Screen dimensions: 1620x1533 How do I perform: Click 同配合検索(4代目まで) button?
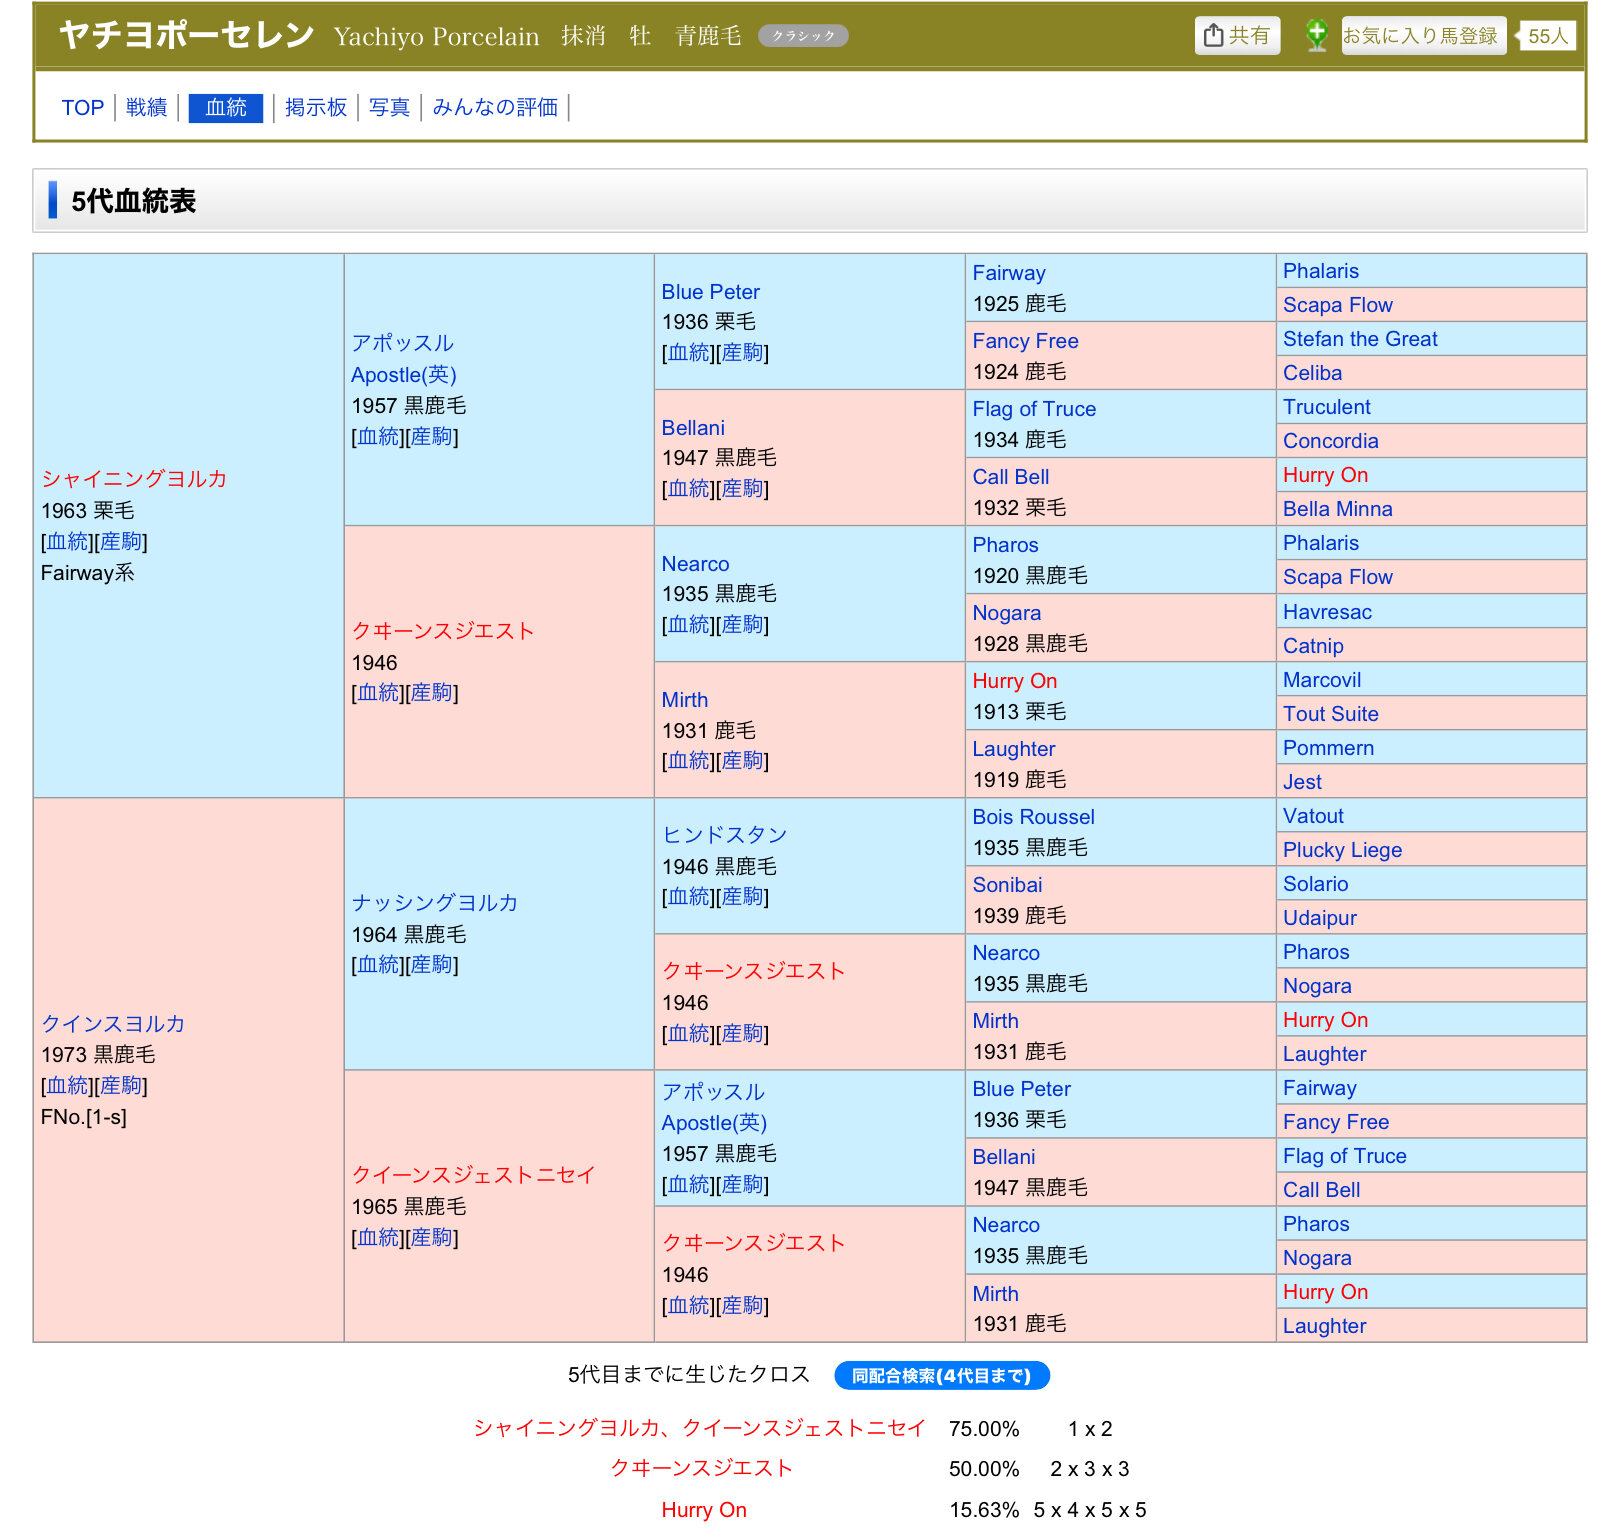941,1376
